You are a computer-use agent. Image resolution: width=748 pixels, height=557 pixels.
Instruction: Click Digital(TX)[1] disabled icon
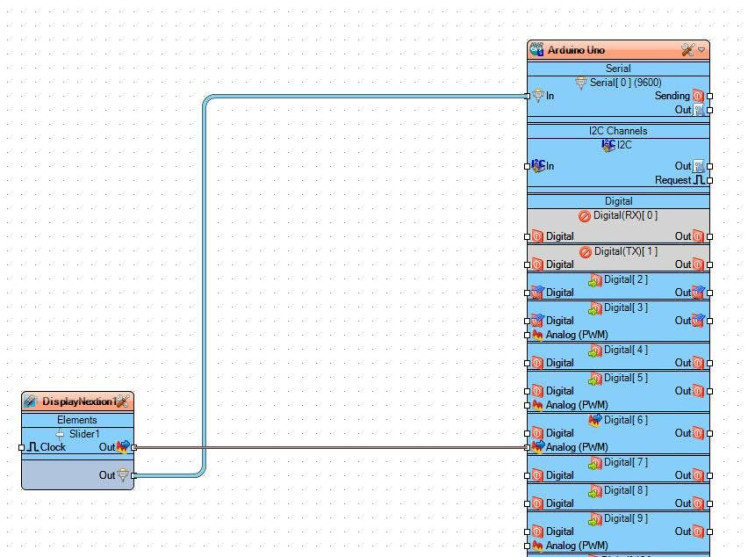coord(585,252)
